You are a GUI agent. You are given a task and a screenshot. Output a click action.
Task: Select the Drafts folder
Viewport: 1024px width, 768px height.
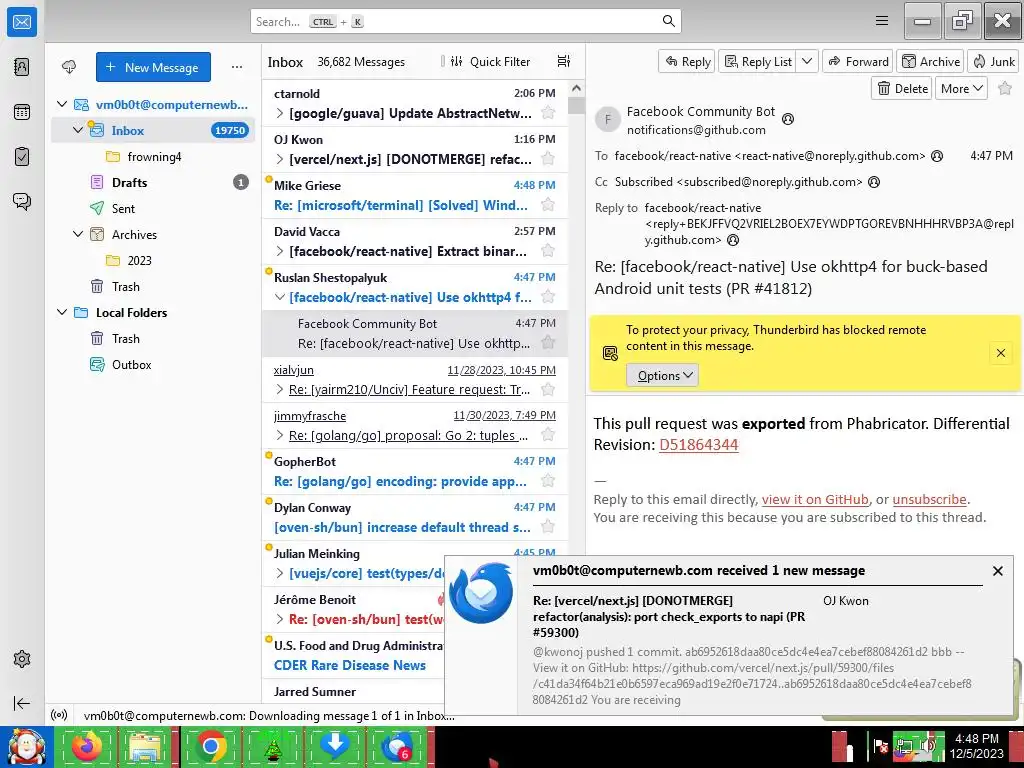[x=153, y=182]
